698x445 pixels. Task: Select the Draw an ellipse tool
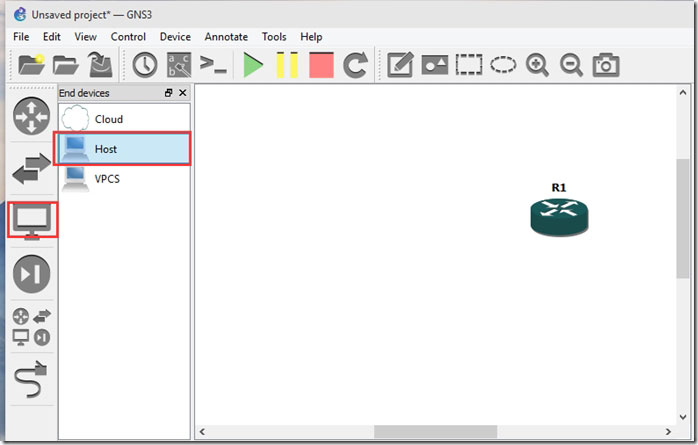click(503, 65)
